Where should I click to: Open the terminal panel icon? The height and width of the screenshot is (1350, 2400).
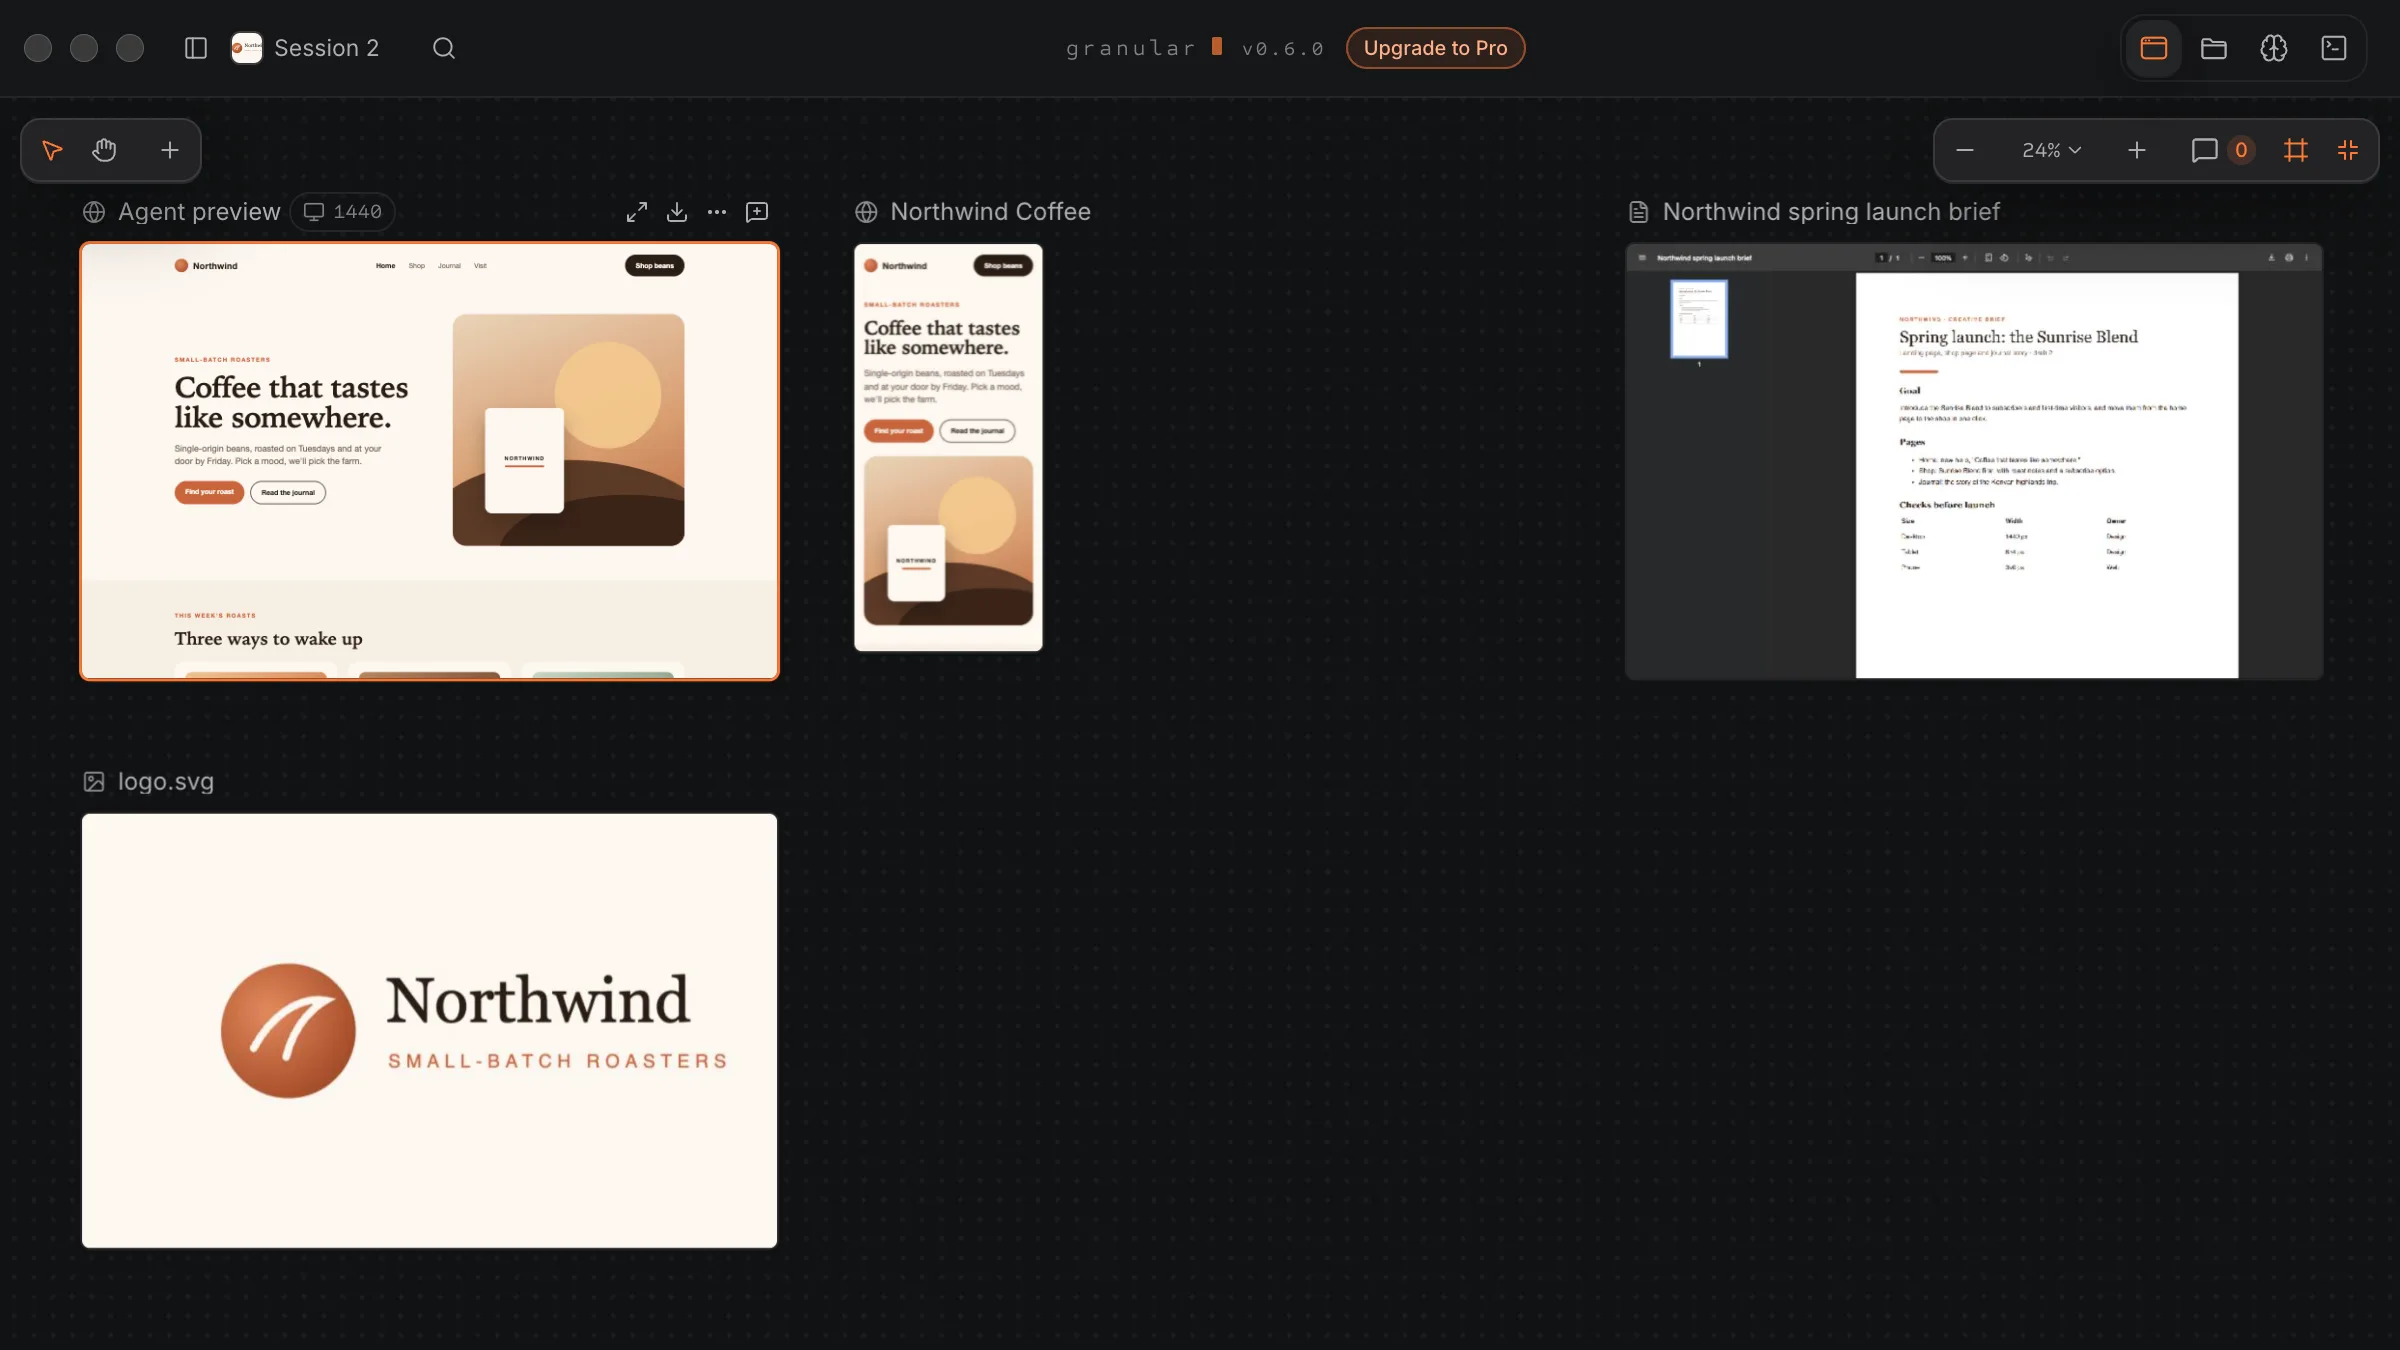point(2334,48)
